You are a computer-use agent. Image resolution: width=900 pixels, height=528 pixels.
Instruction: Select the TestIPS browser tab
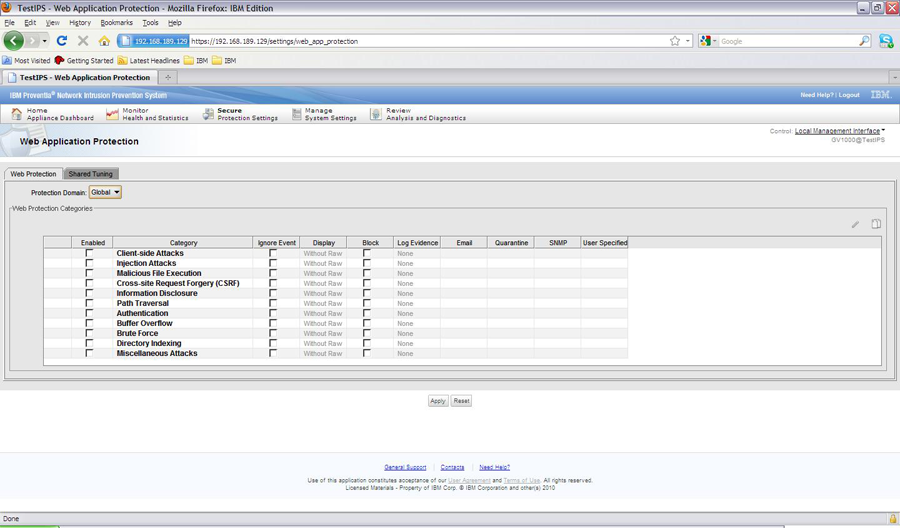[x=79, y=77]
